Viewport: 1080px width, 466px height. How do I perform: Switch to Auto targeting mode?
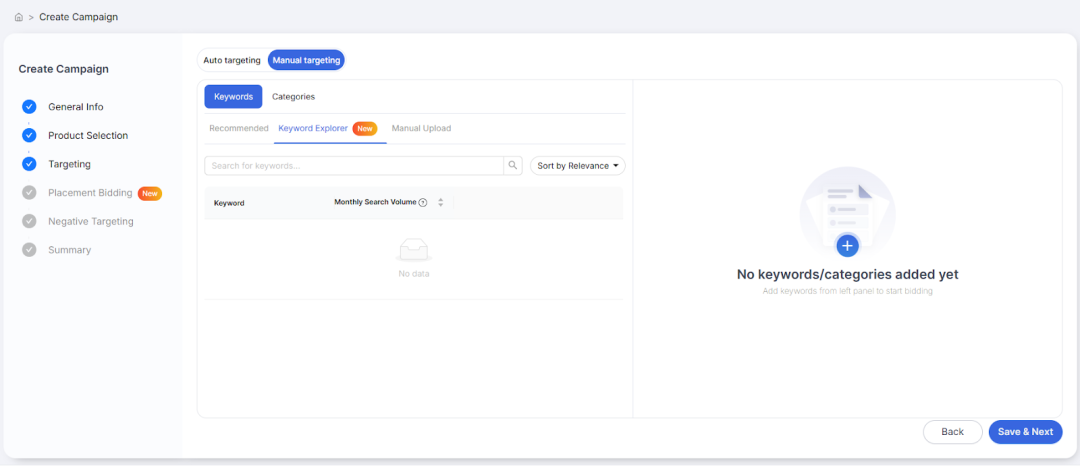(232, 61)
